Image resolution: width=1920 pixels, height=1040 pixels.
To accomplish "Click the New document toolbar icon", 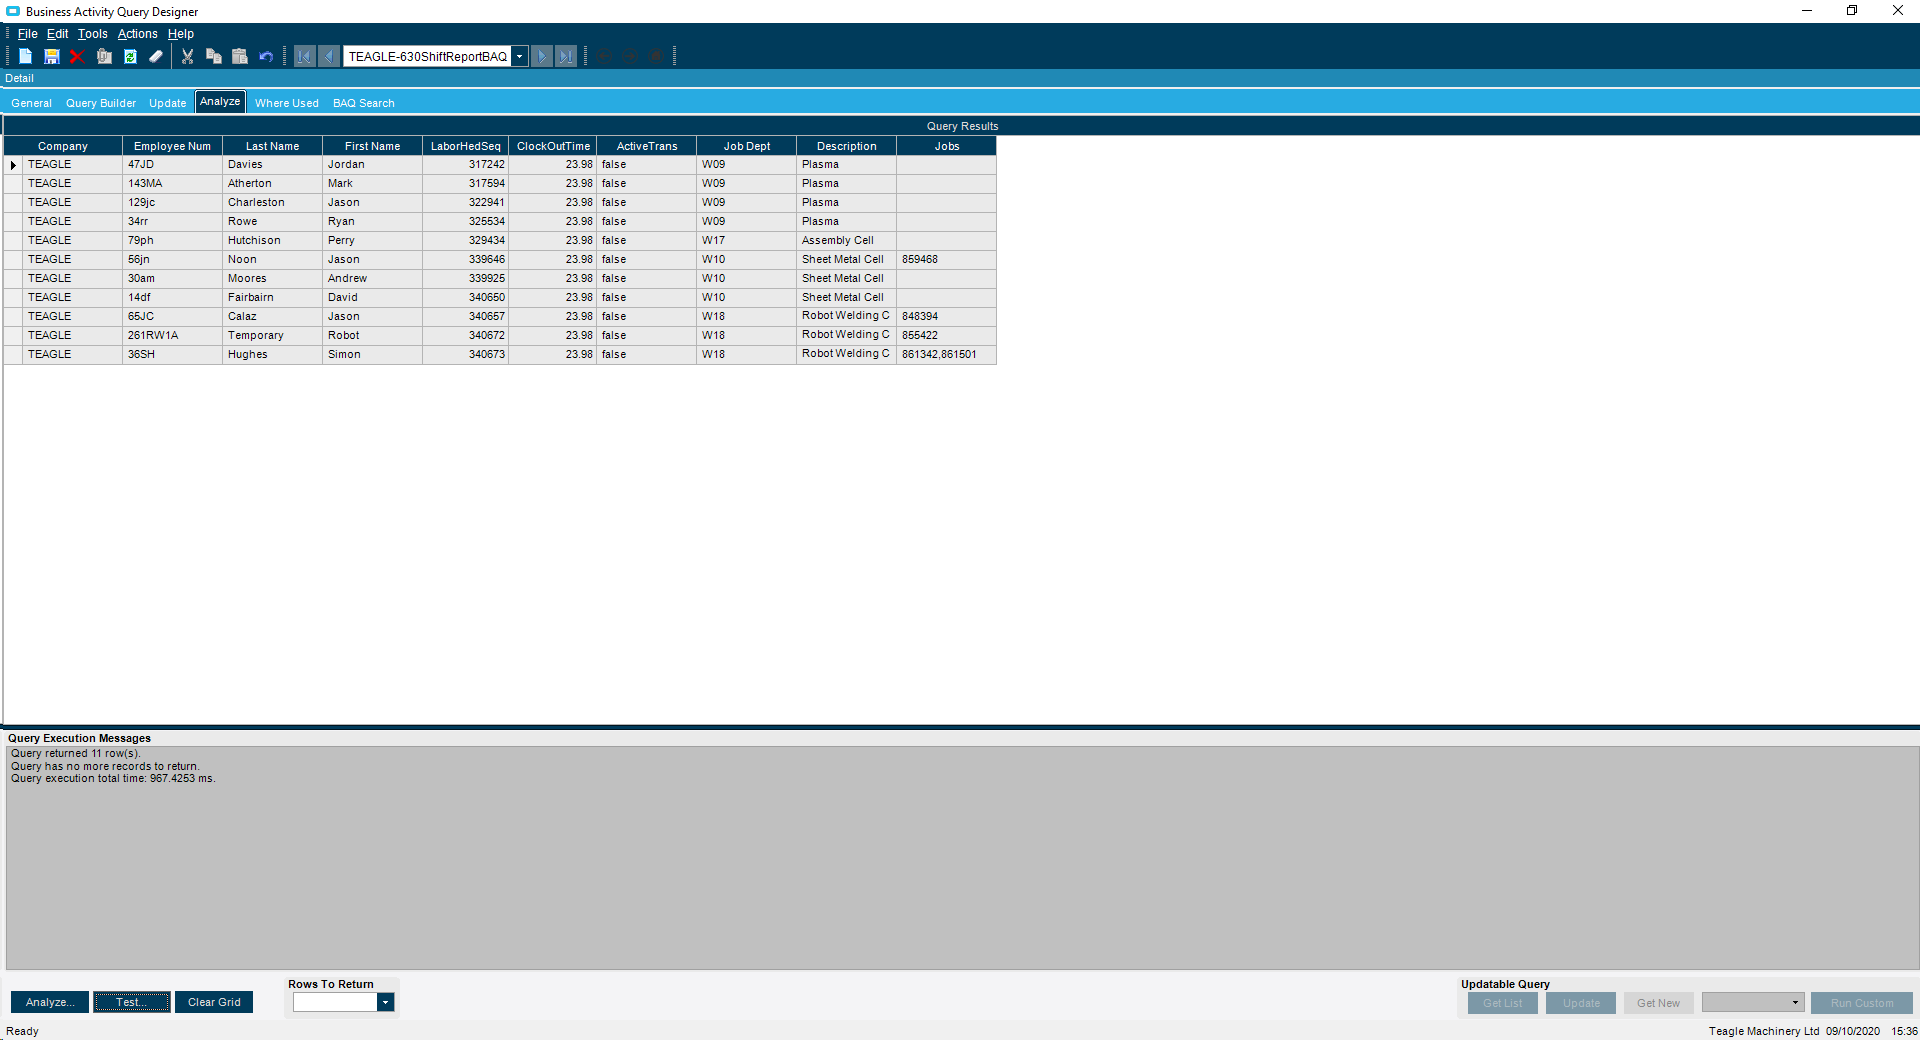I will tap(25, 57).
